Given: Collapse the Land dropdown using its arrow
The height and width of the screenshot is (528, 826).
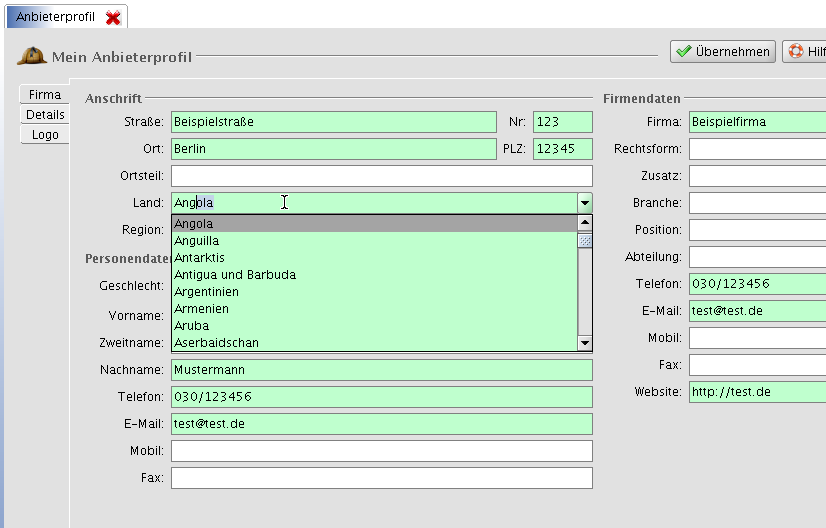Looking at the screenshot, I should tap(585, 203).
